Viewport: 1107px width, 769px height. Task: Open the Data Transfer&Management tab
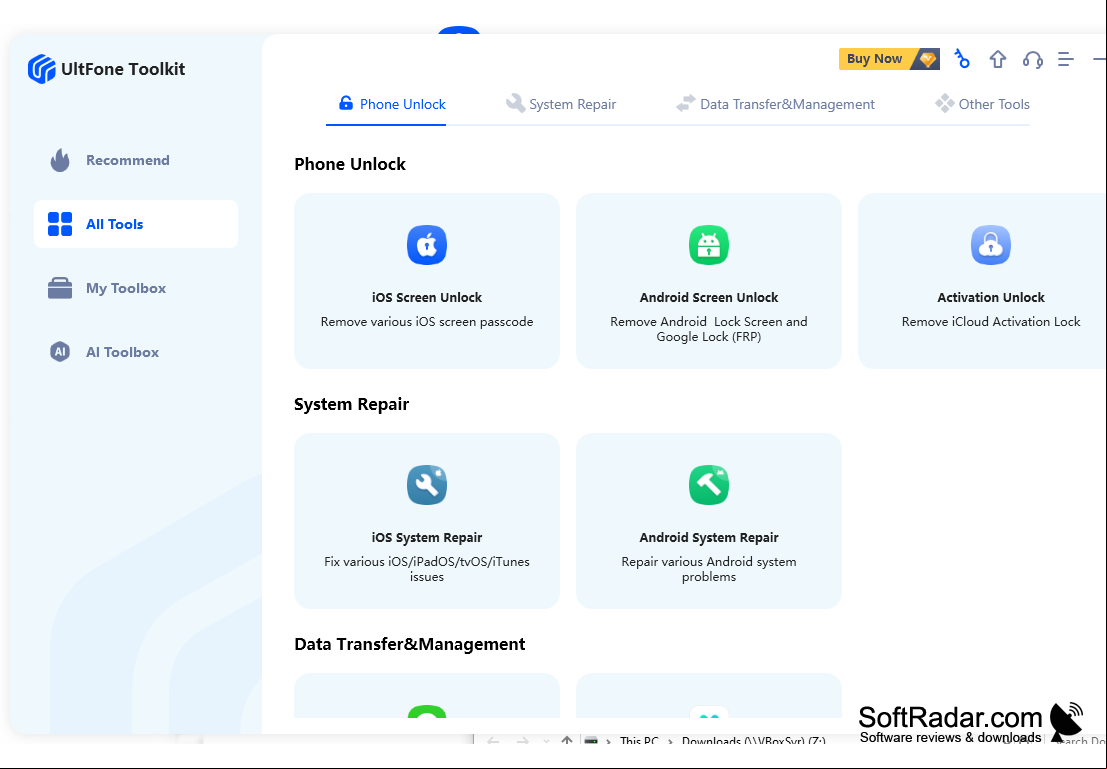[774, 105]
